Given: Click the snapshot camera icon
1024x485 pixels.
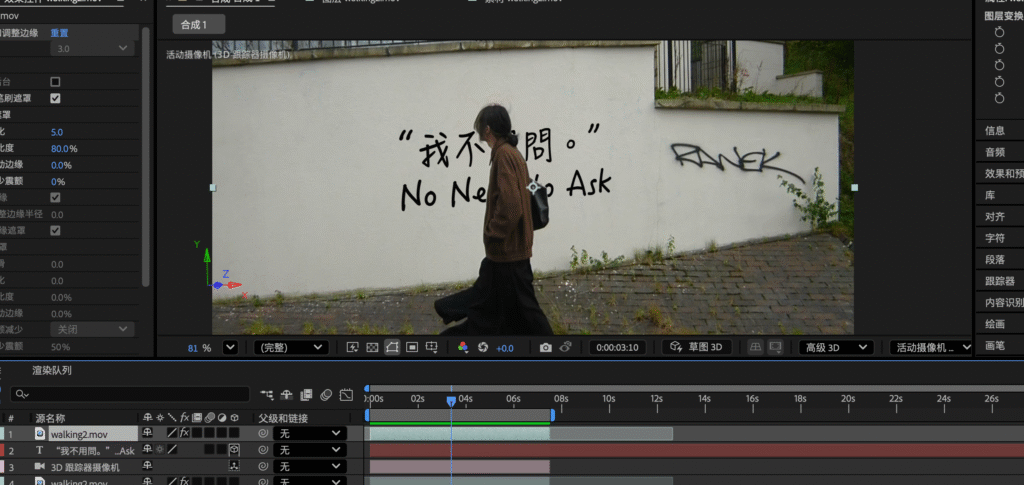Looking at the screenshot, I should (x=545, y=347).
